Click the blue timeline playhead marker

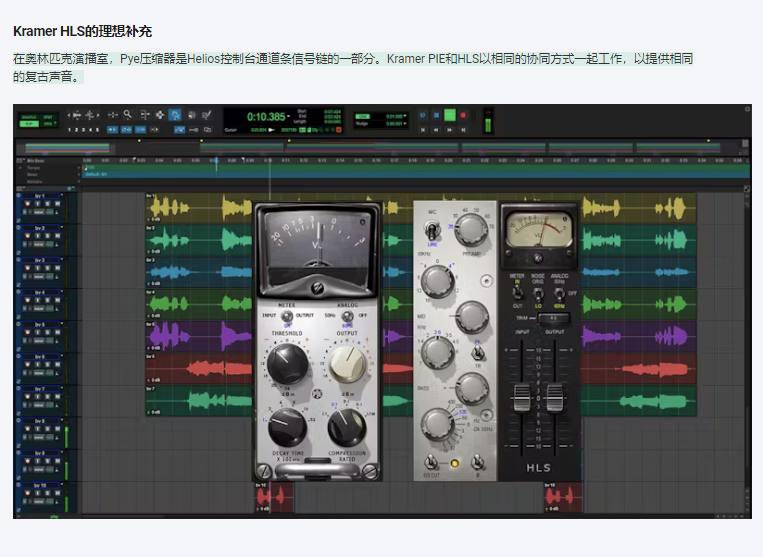(216, 161)
